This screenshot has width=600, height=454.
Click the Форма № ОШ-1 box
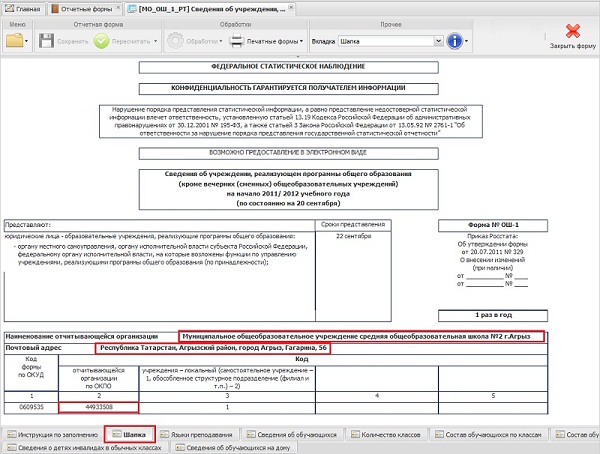(493, 225)
